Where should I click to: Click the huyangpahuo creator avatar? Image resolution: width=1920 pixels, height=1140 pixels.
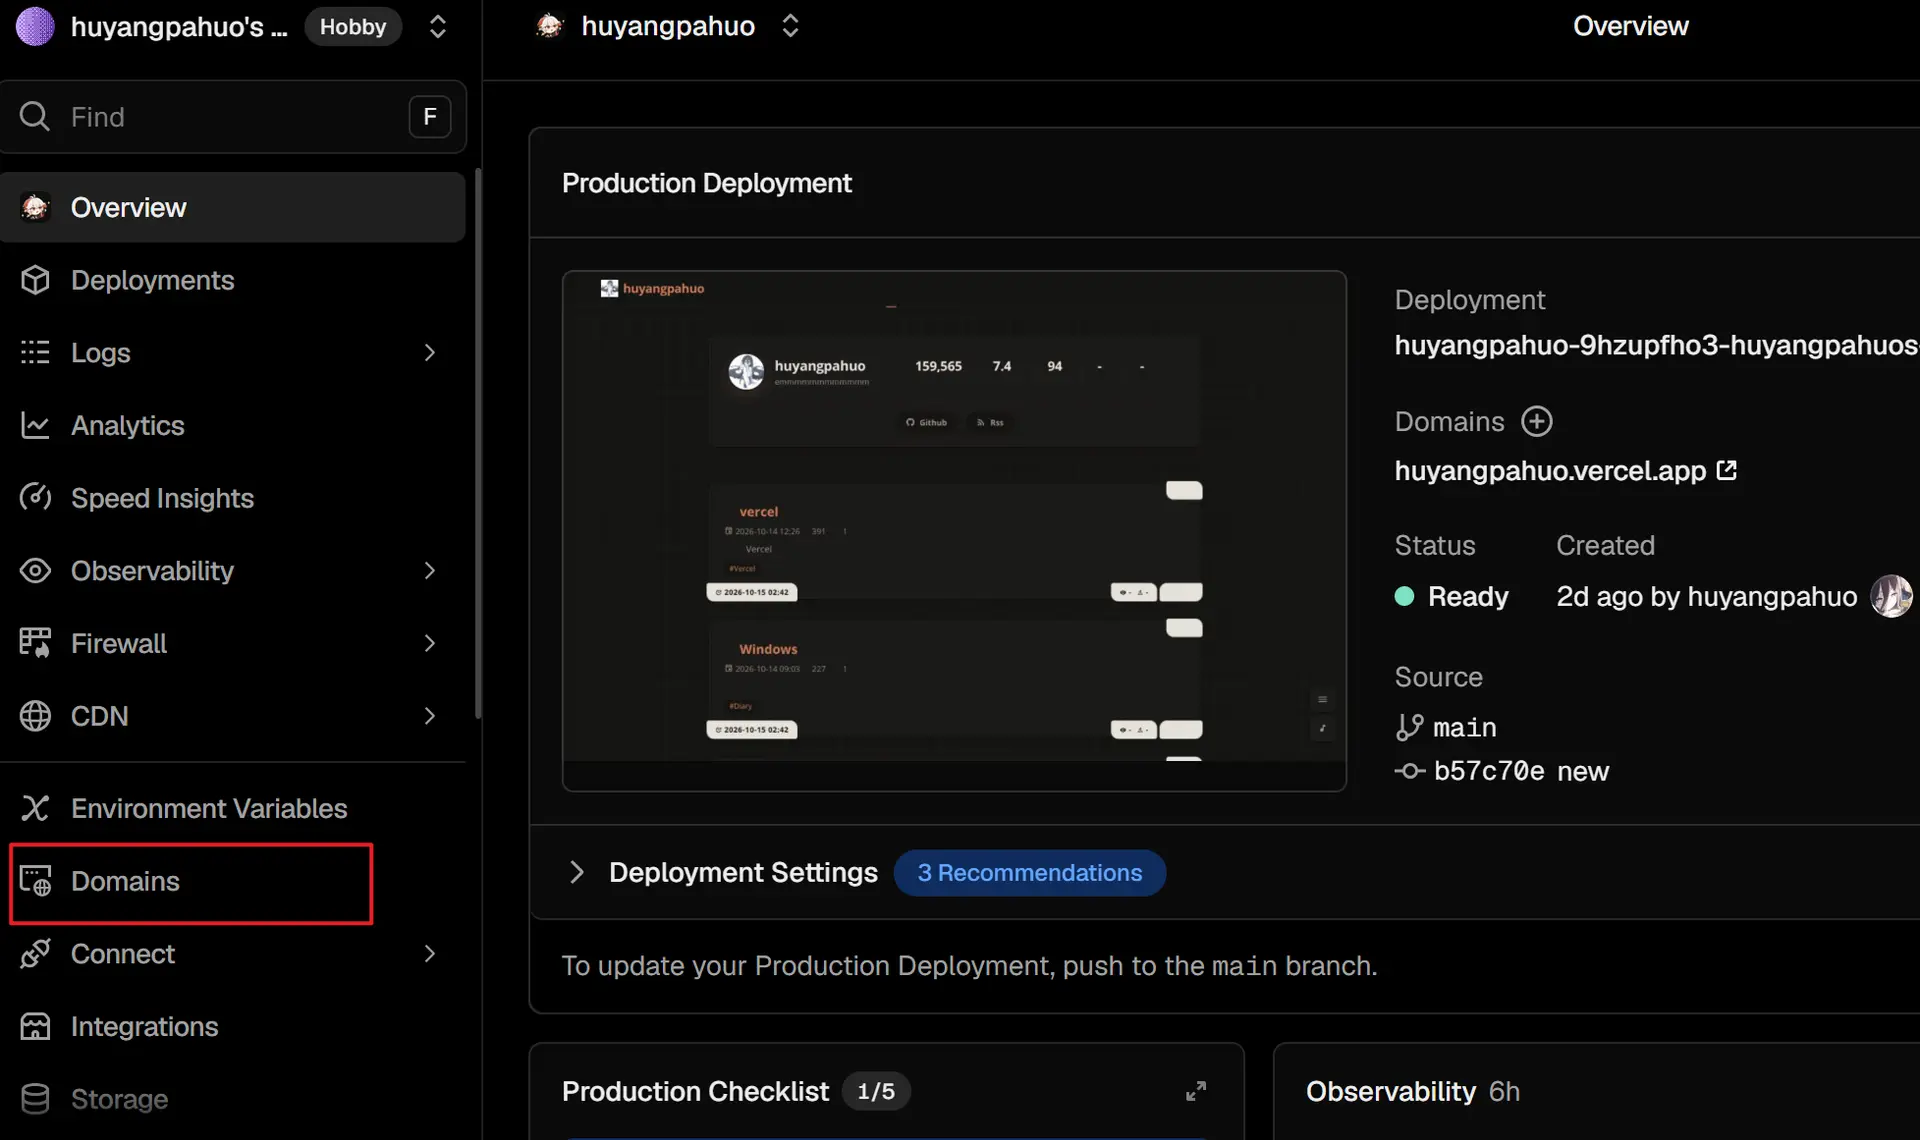tap(1891, 596)
